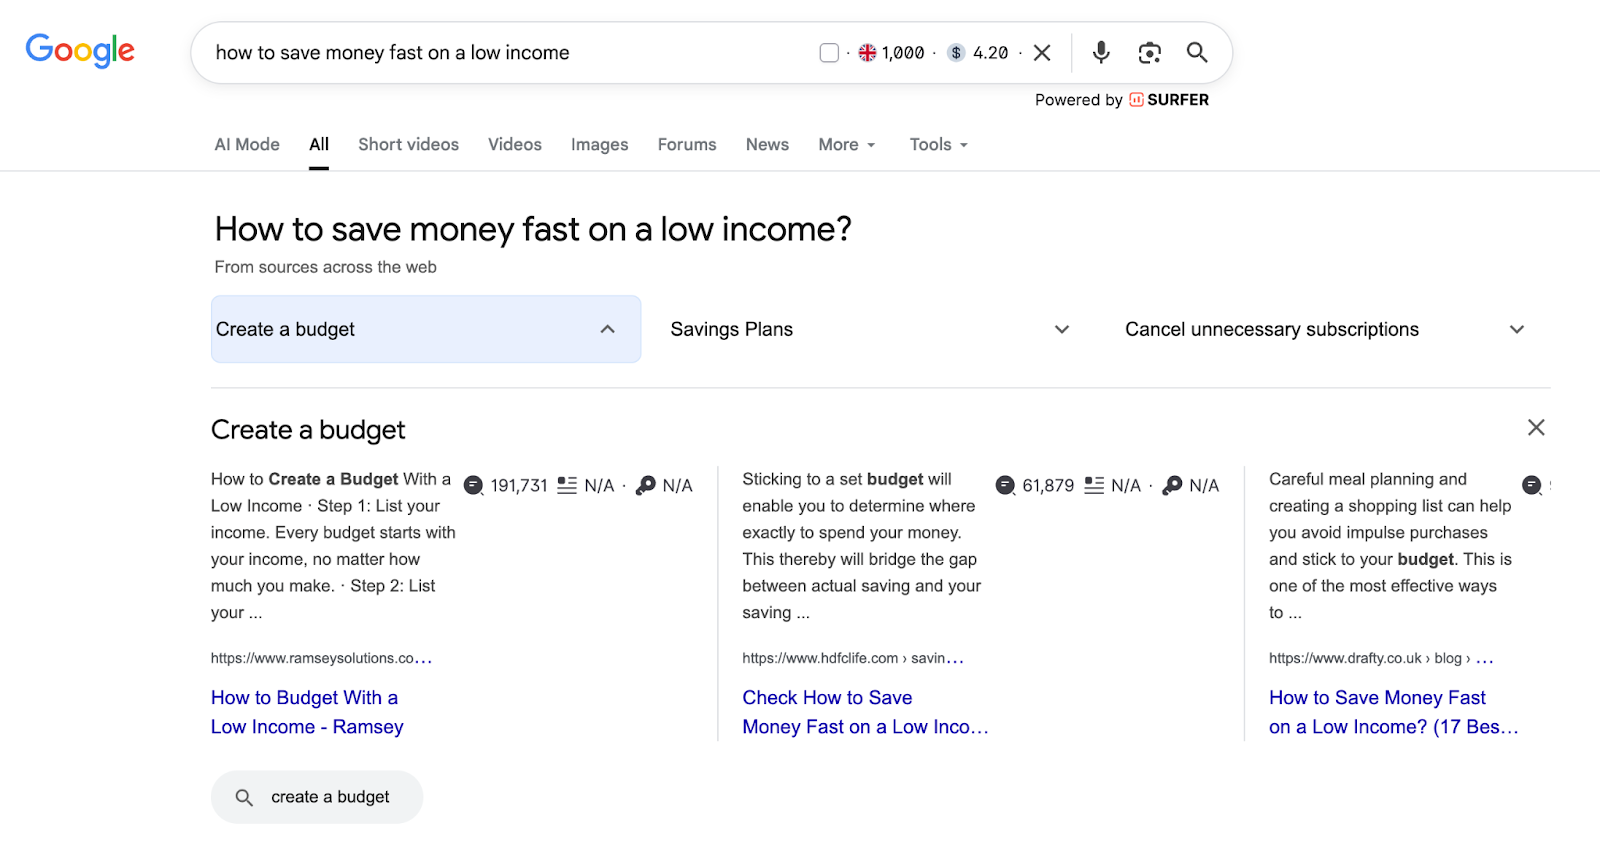Click the 61,879 traffic number
Image resolution: width=1600 pixels, height=841 pixels.
tap(1048, 485)
